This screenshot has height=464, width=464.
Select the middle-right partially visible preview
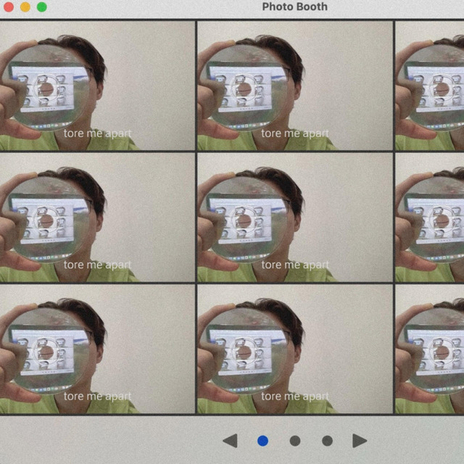430,218
